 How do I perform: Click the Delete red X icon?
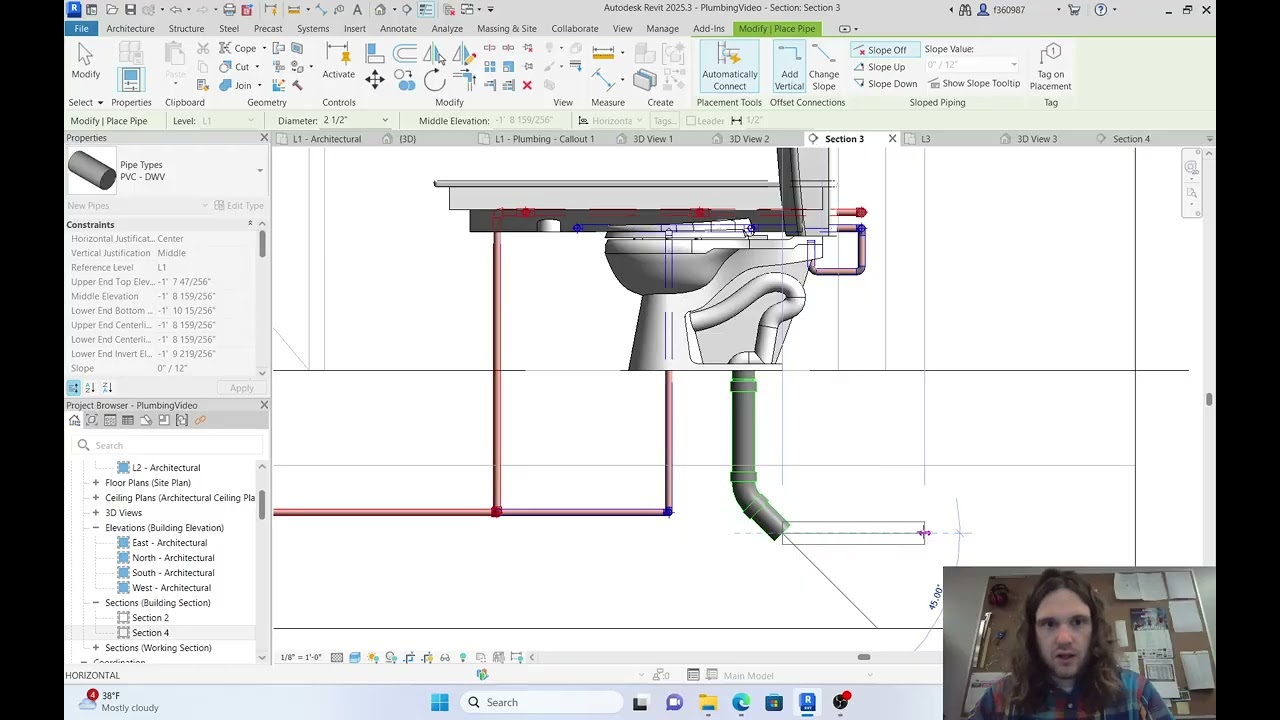(527, 86)
